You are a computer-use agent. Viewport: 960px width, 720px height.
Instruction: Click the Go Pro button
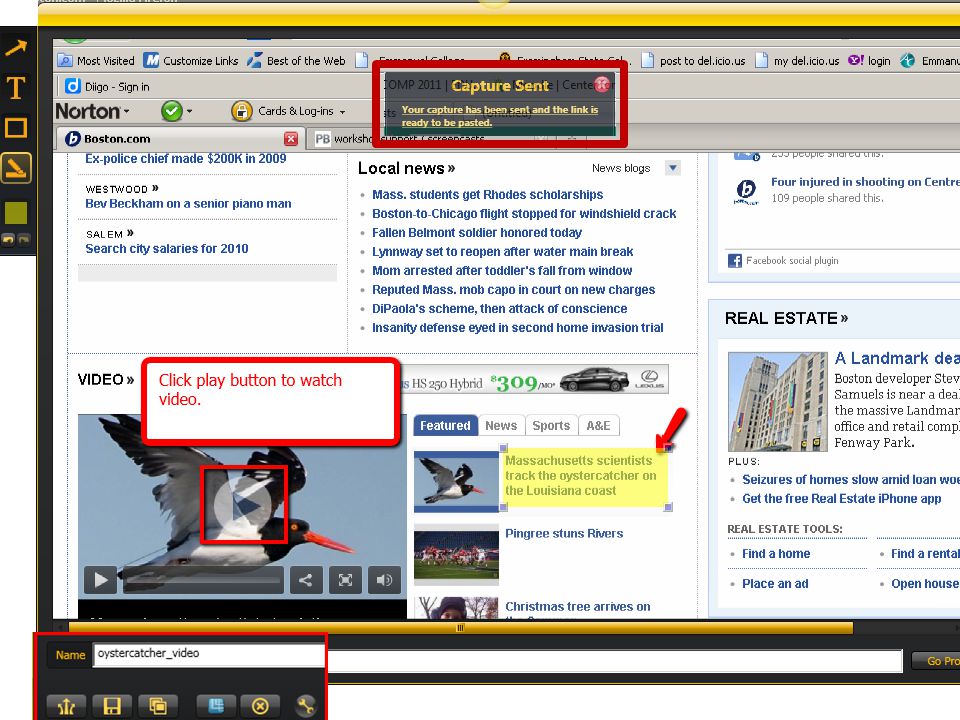coord(937,661)
